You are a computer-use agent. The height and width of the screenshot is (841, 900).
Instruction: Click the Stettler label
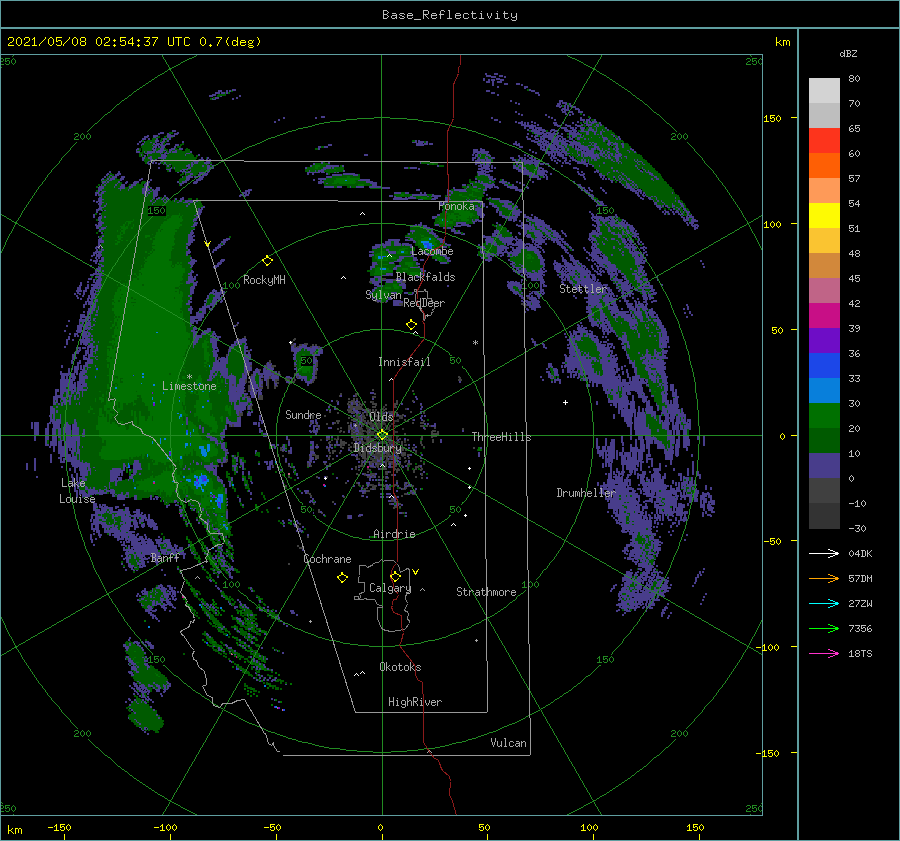tap(583, 289)
